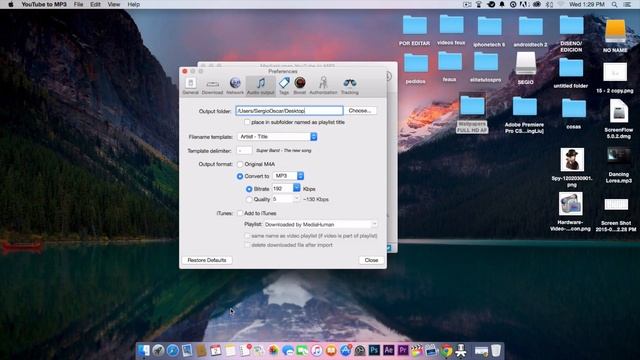Launch Photoshop from the Dock
This screenshot has height=360, width=640.
click(374, 350)
